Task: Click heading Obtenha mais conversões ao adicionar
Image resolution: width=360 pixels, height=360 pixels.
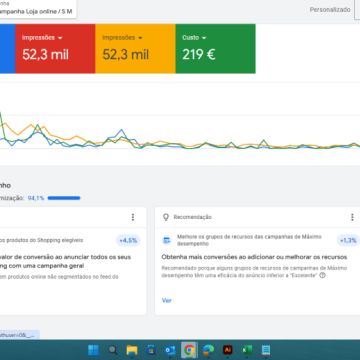Action: pos(254,257)
